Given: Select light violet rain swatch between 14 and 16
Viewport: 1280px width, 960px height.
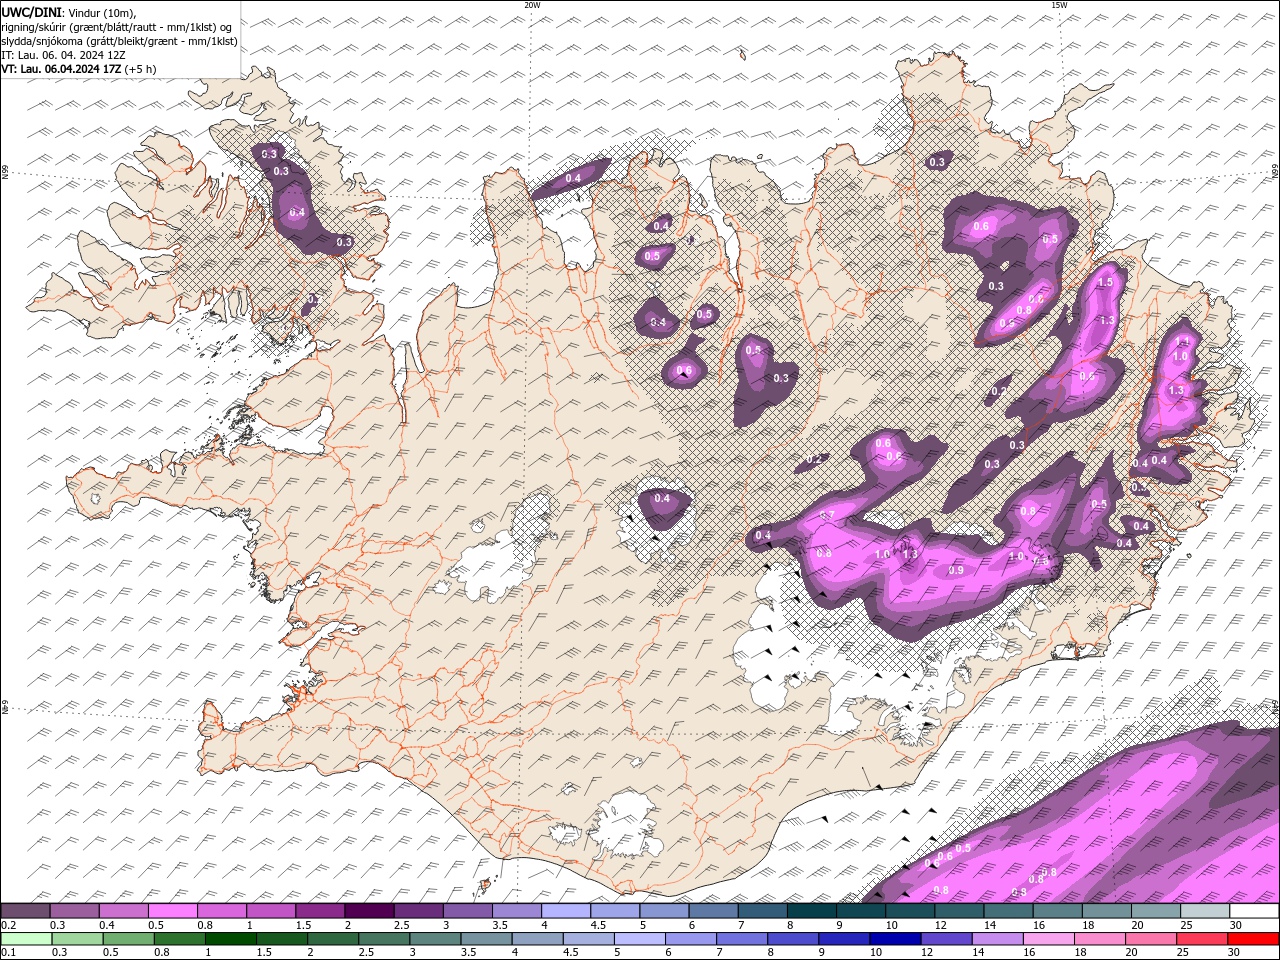Looking at the screenshot, I should tap(996, 939).
